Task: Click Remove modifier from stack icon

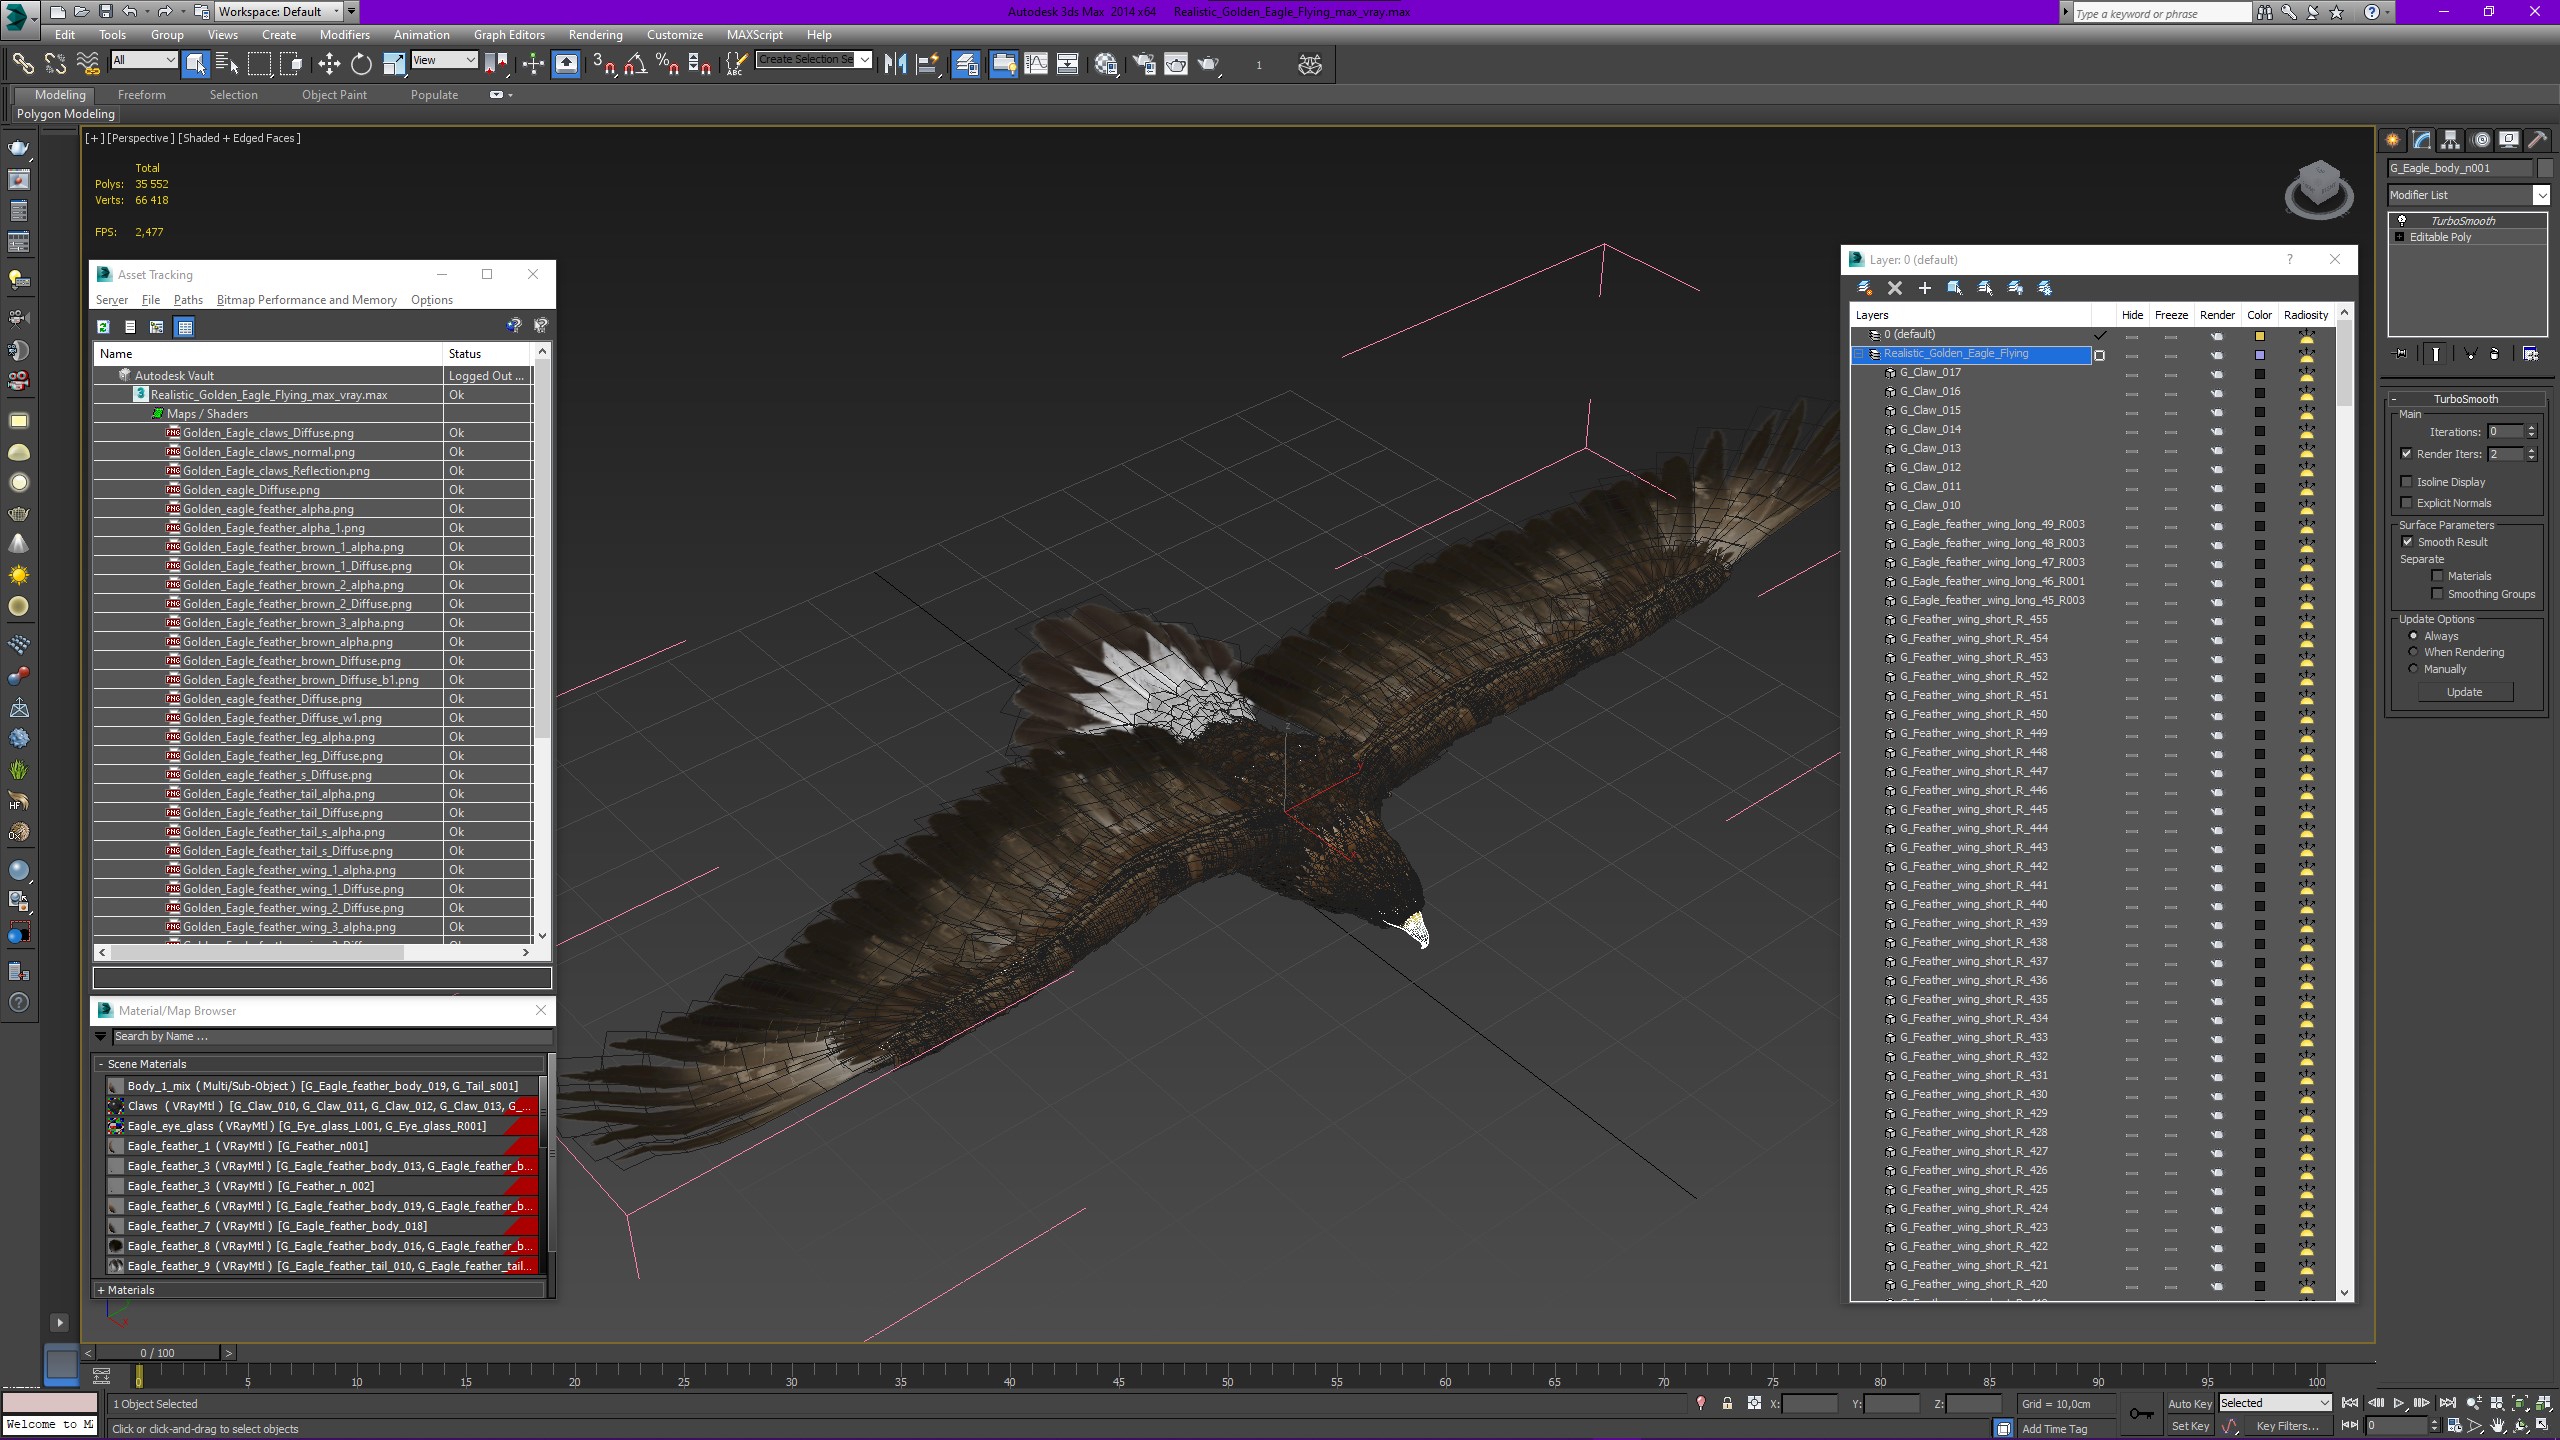Action: pos(2494,354)
